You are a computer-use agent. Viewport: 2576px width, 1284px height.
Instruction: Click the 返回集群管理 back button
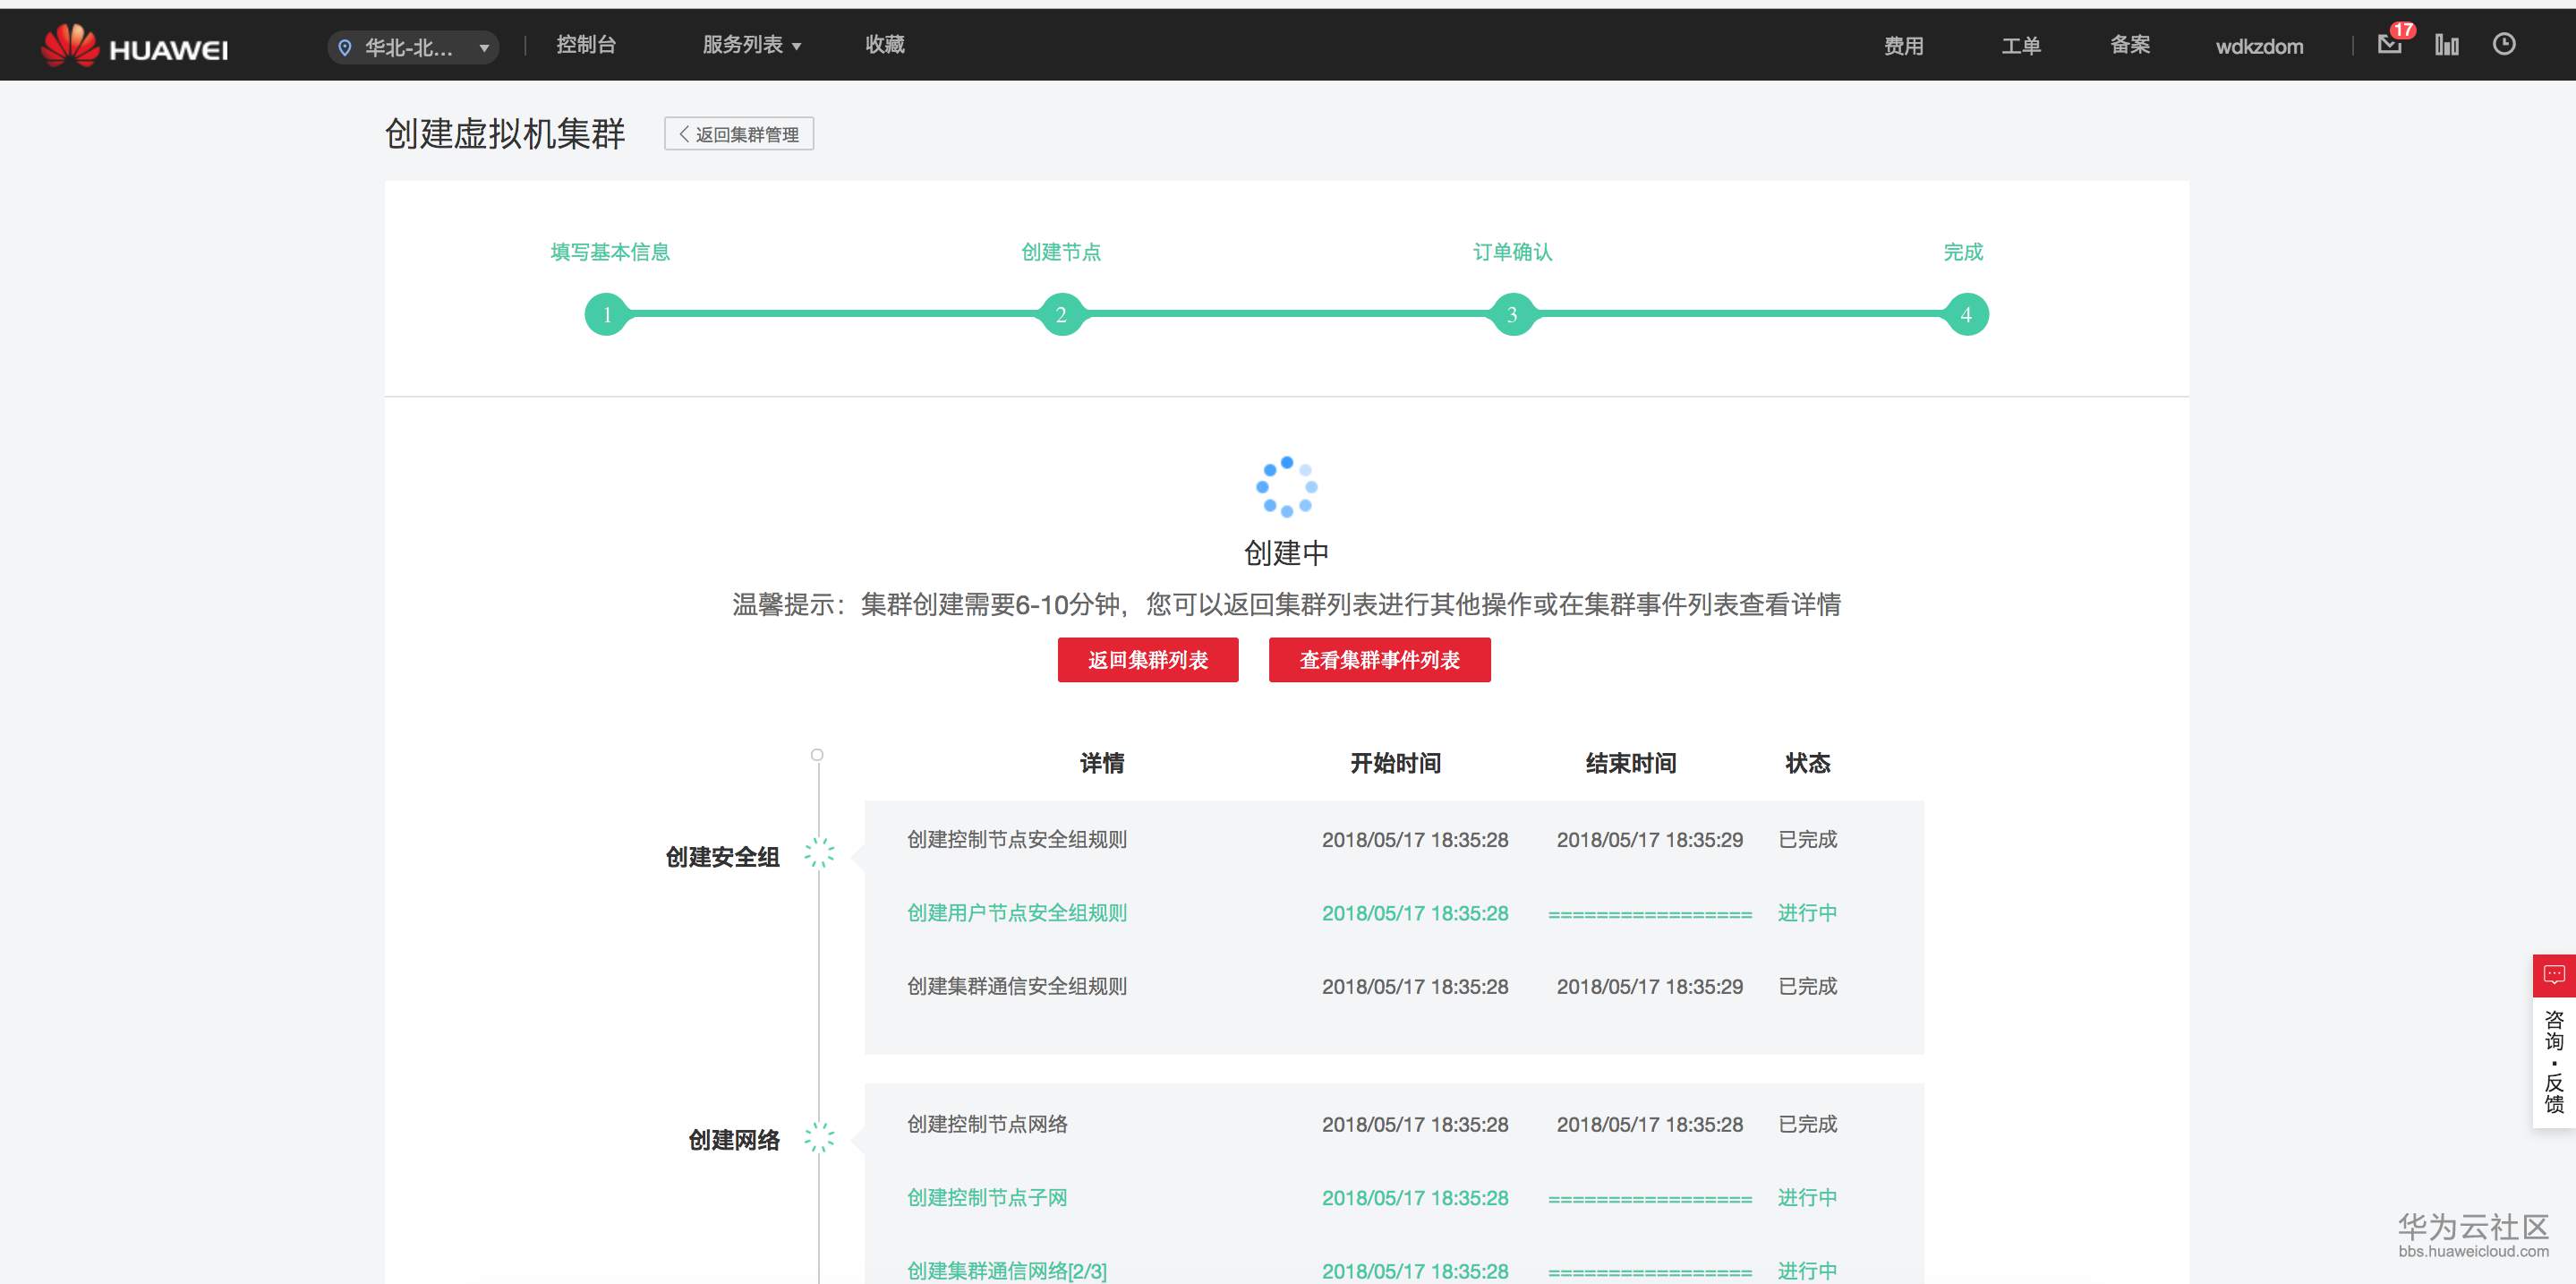click(x=739, y=134)
